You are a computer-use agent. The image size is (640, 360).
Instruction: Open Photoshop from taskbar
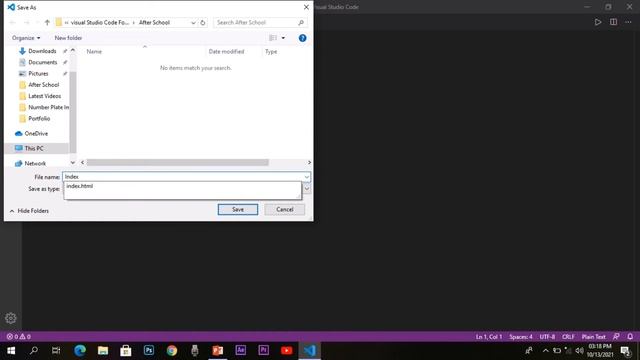point(149,351)
